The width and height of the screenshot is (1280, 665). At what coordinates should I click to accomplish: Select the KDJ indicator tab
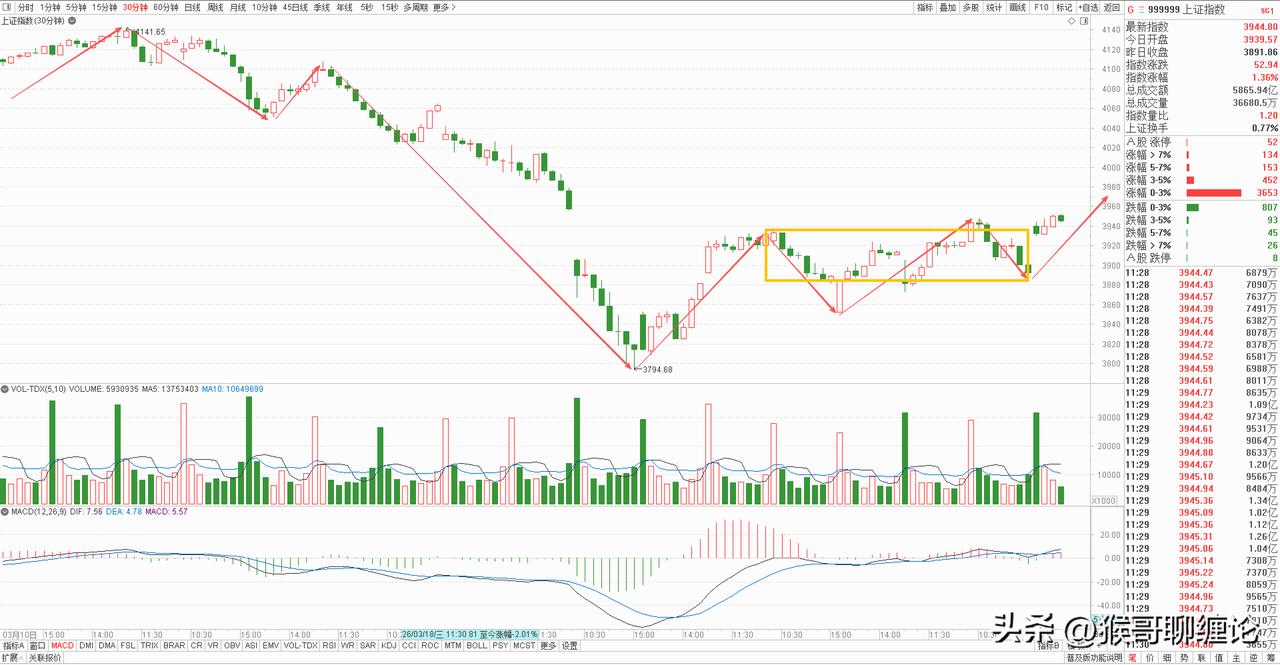tap(389, 645)
